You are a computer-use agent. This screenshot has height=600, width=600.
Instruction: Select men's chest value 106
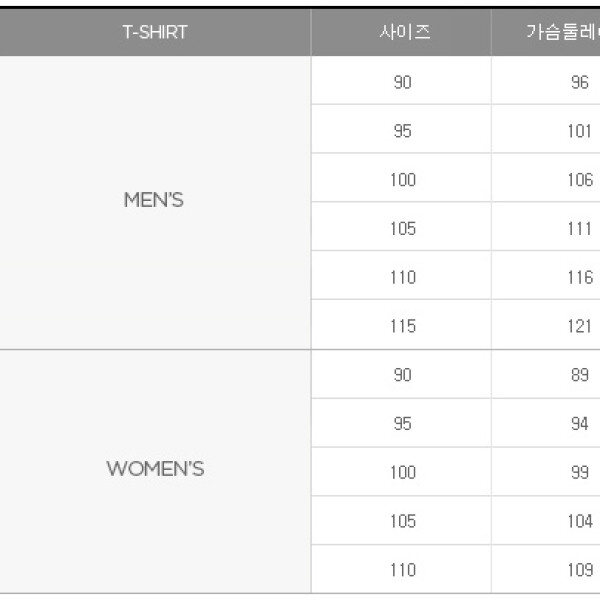pyautogui.click(x=580, y=180)
